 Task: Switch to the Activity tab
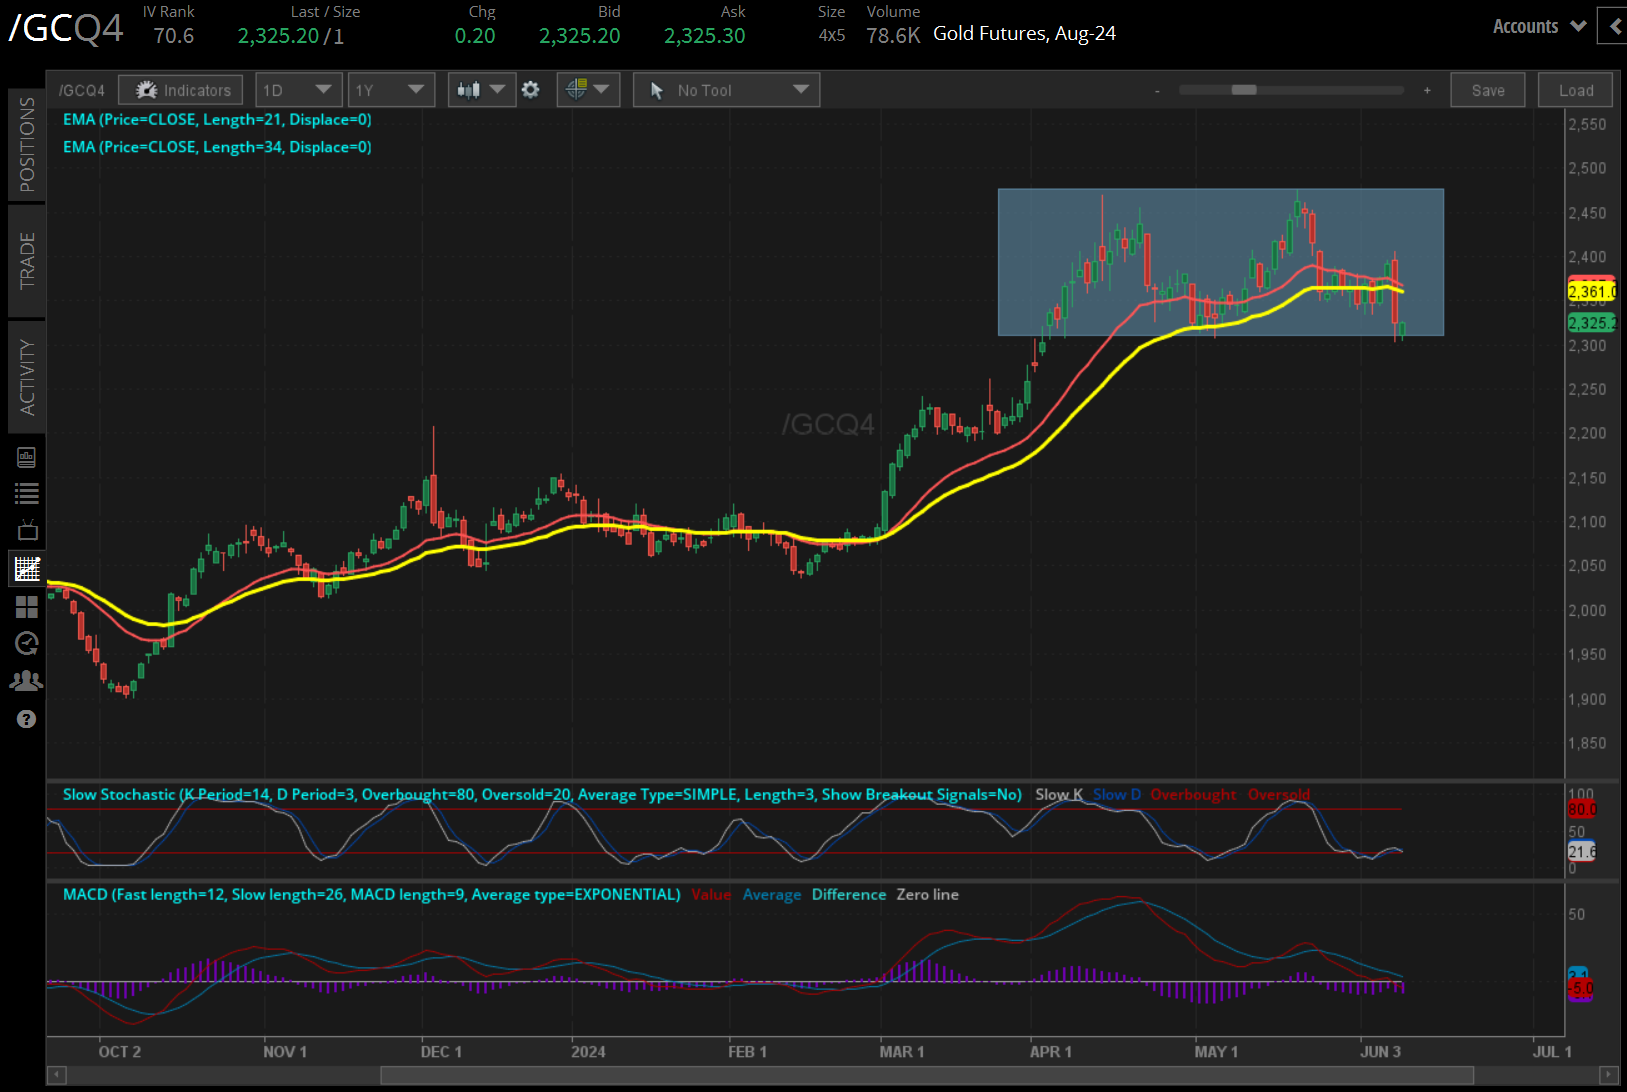pos(27,377)
